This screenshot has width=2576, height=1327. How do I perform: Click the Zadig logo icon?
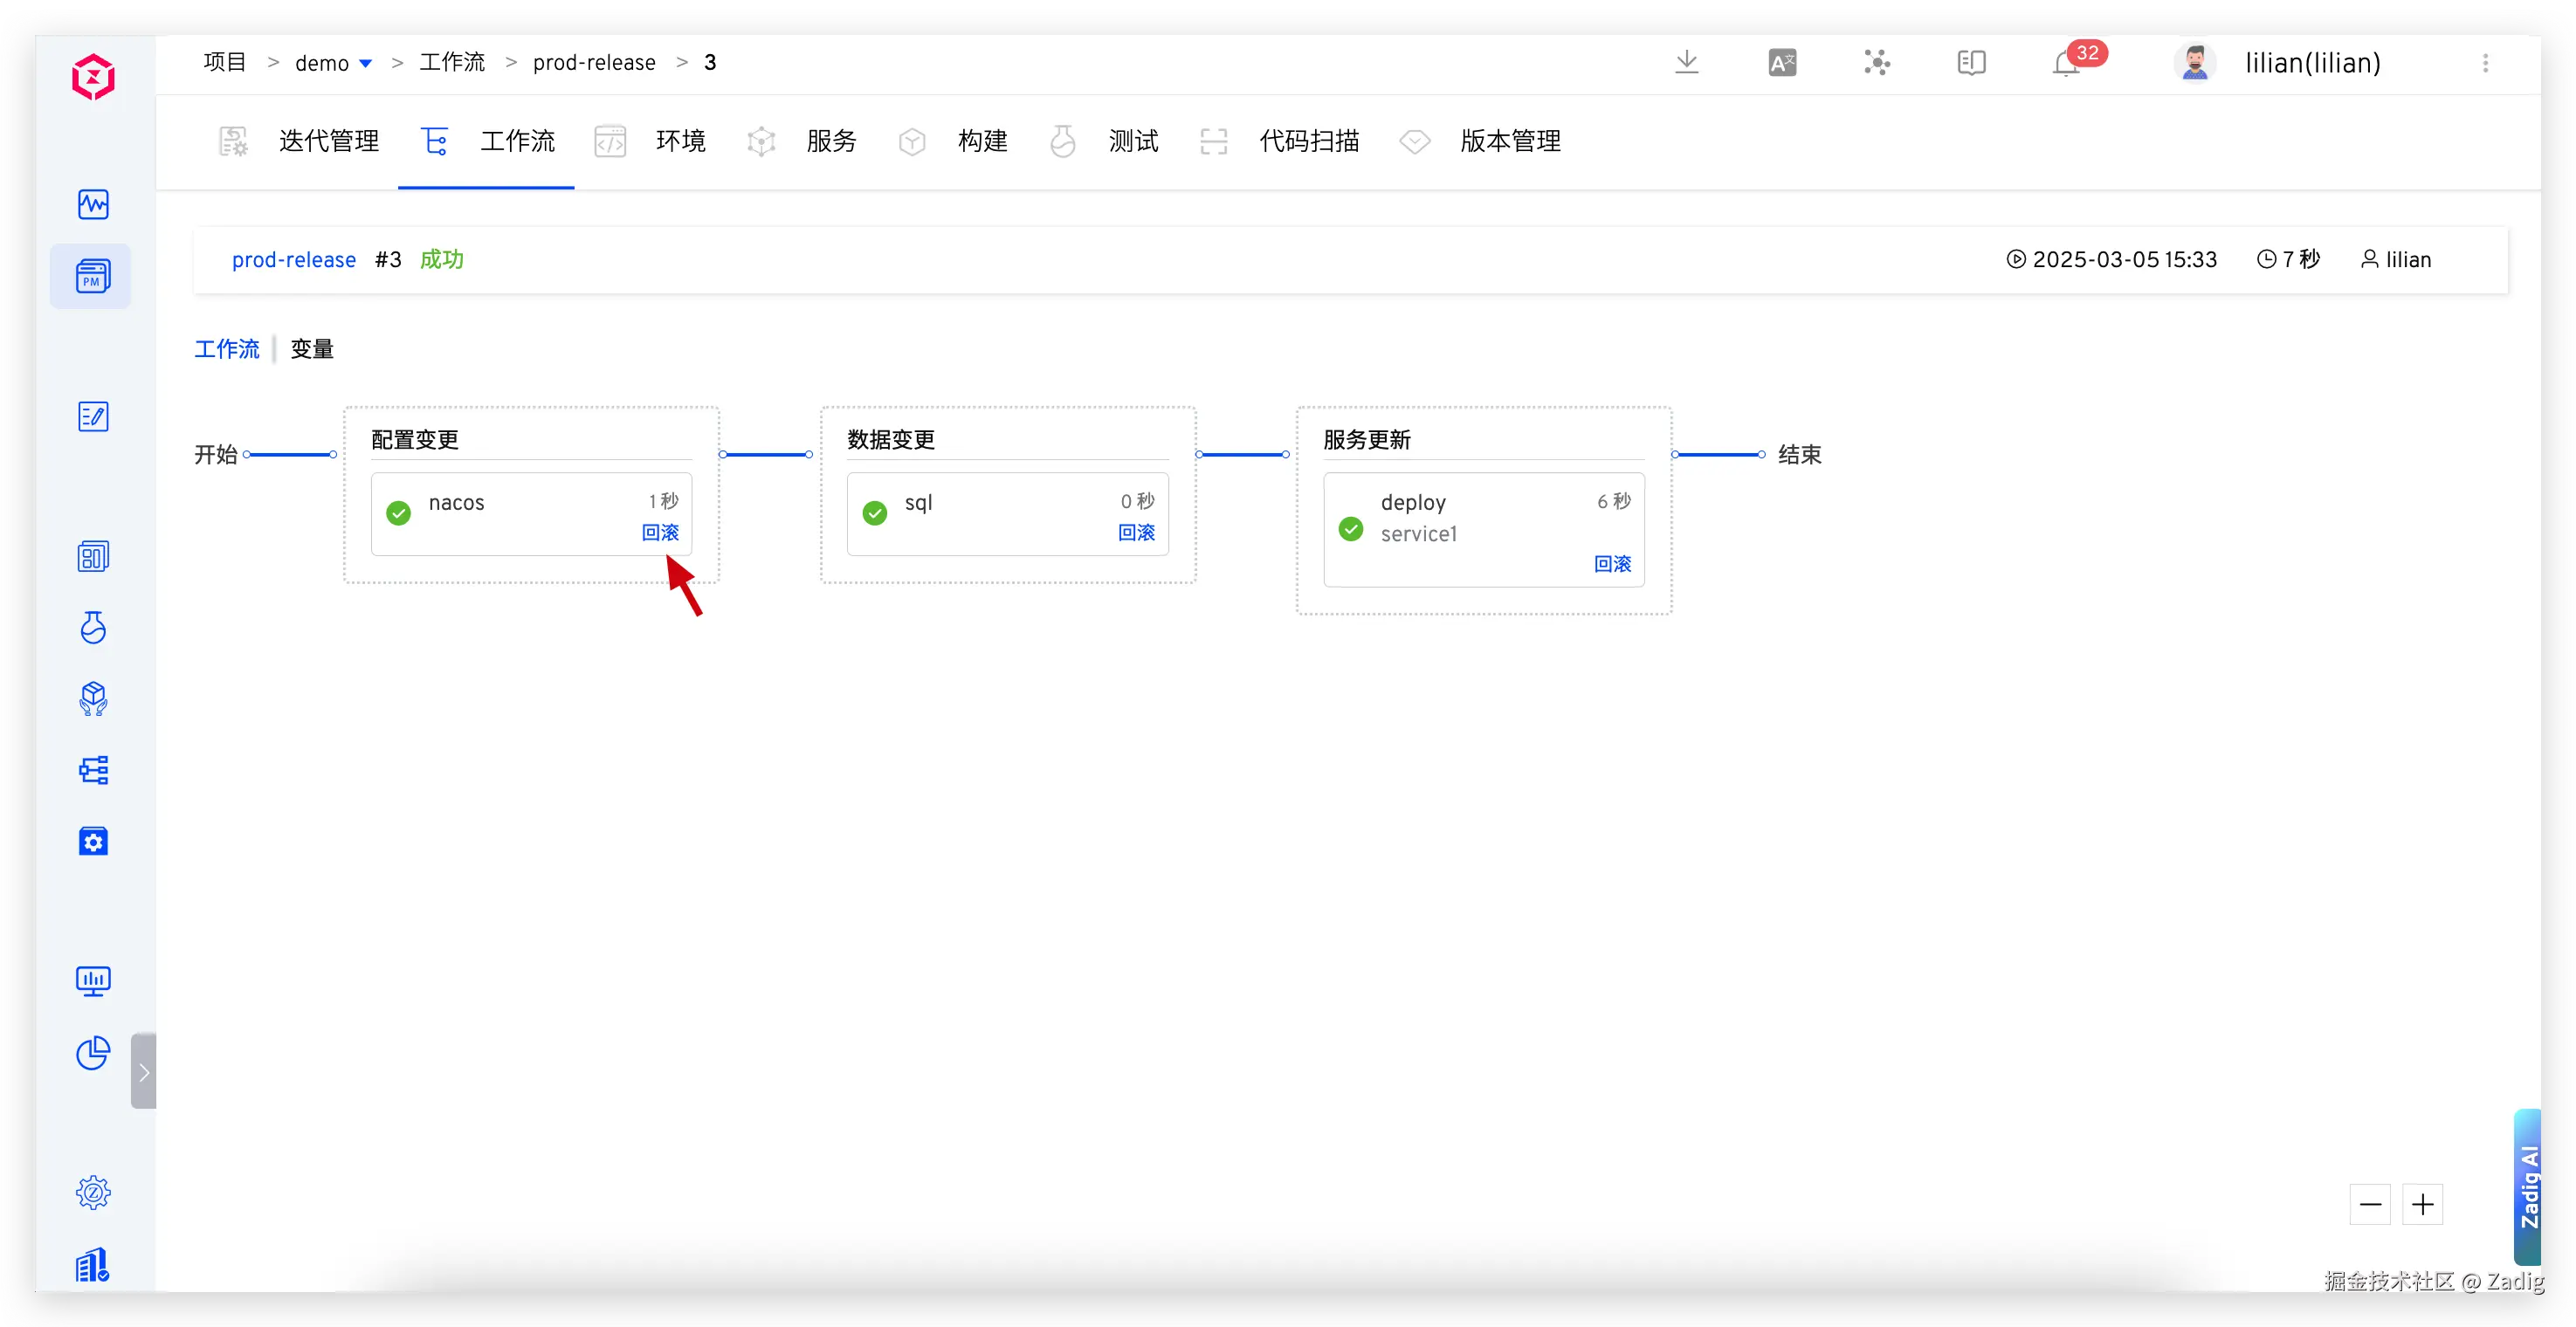93,77
